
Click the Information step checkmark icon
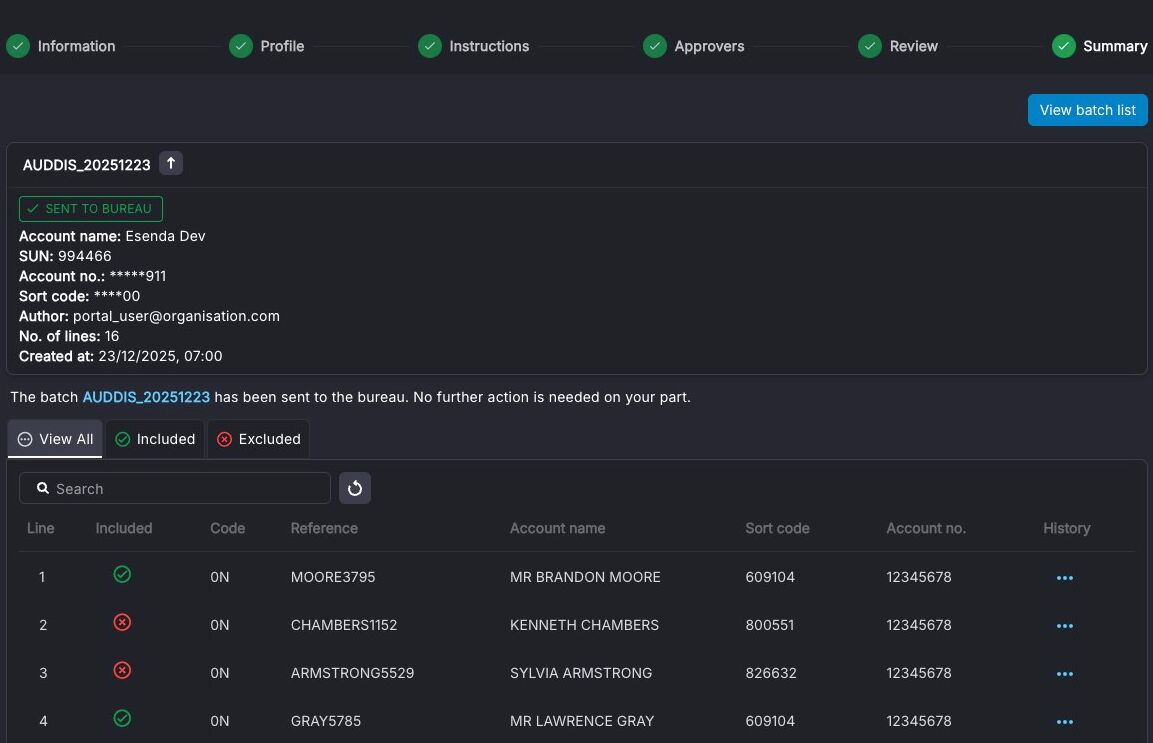[x=18, y=46]
